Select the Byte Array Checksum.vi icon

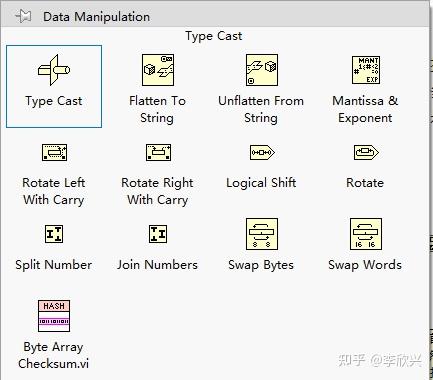pos(54,316)
